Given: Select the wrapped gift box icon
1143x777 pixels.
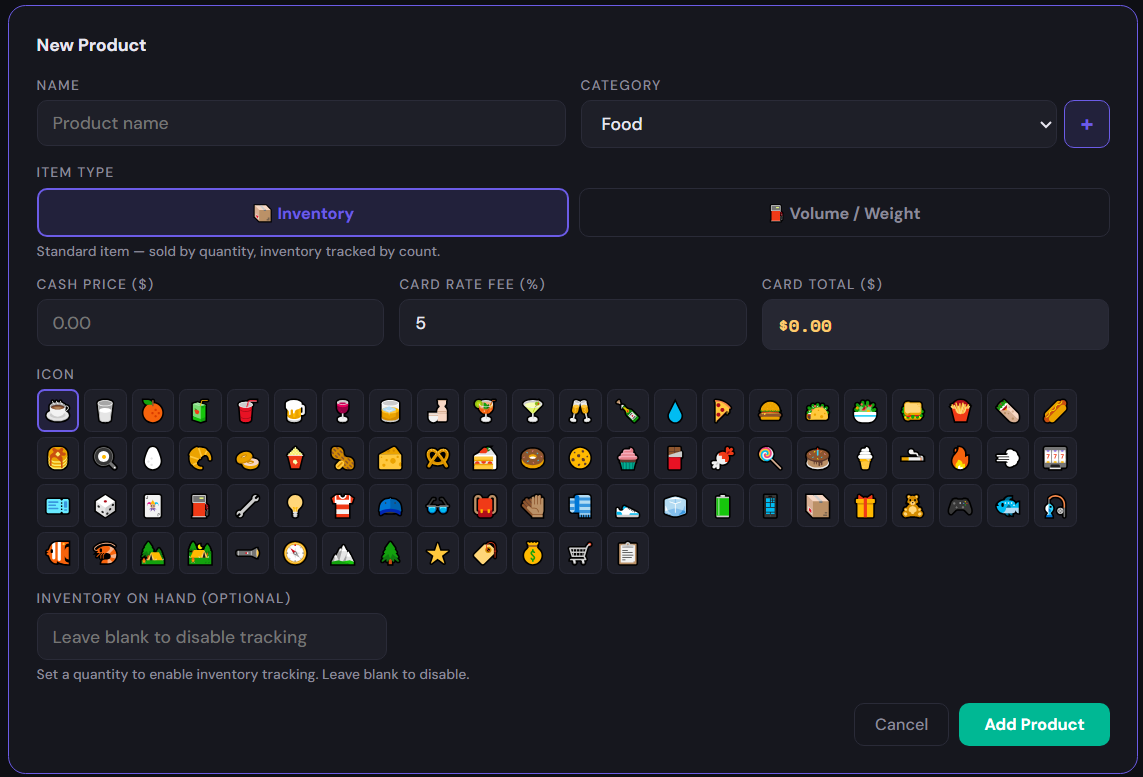Looking at the screenshot, I should (x=865, y=506).
